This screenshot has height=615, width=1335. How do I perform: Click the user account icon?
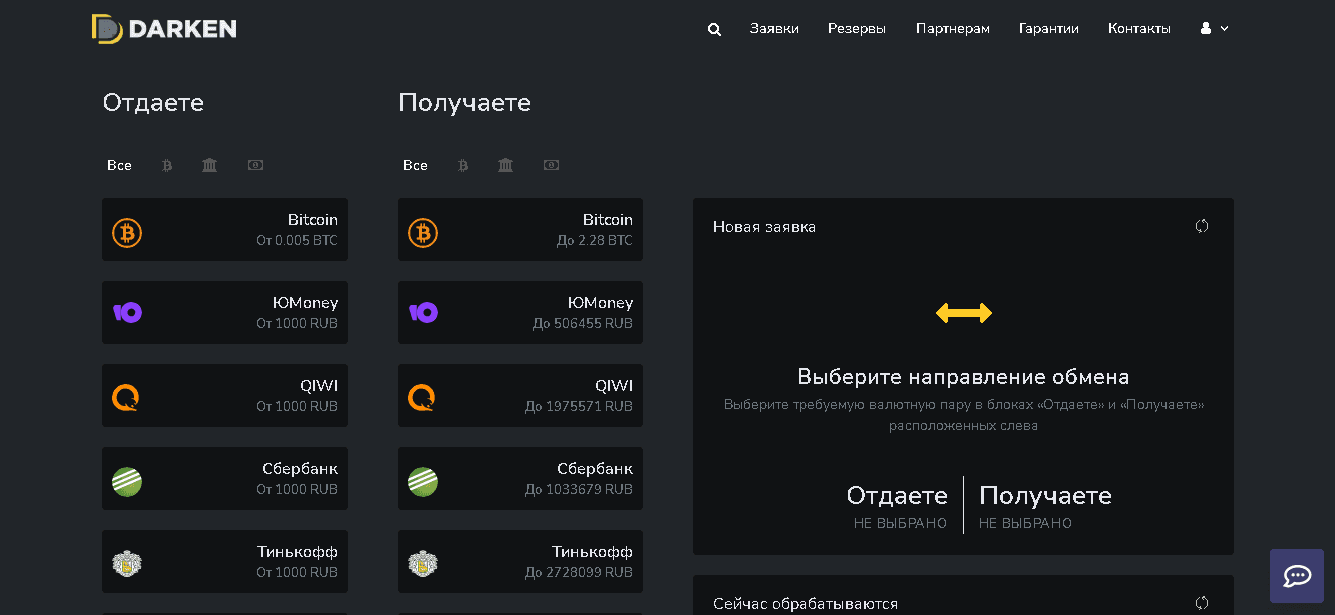(1205, 28)
